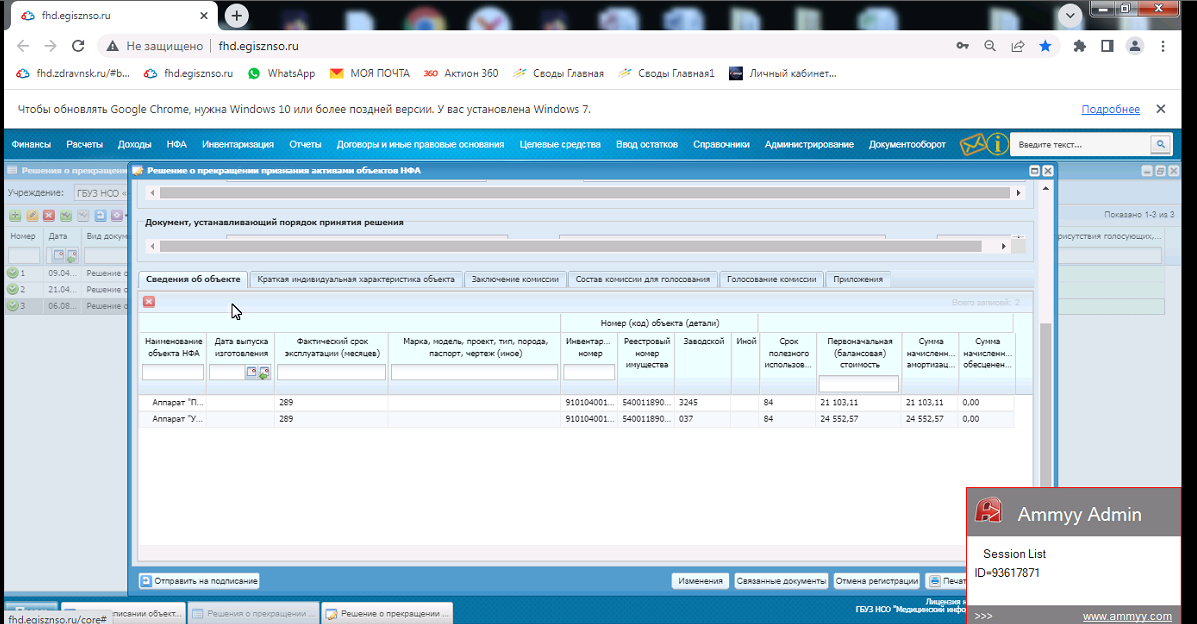
Task: Click the Отправить на подписание button
Action: pyautogui.click(x=199, y=581)
